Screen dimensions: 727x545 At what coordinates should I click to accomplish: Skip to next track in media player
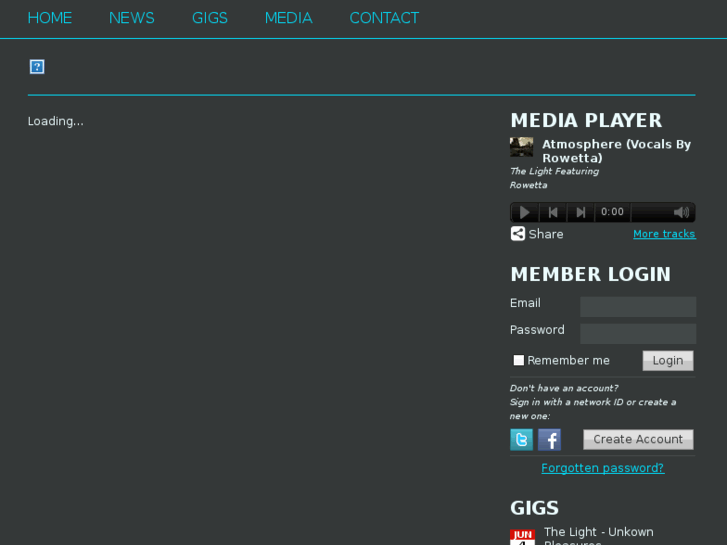tap(580, 212)
